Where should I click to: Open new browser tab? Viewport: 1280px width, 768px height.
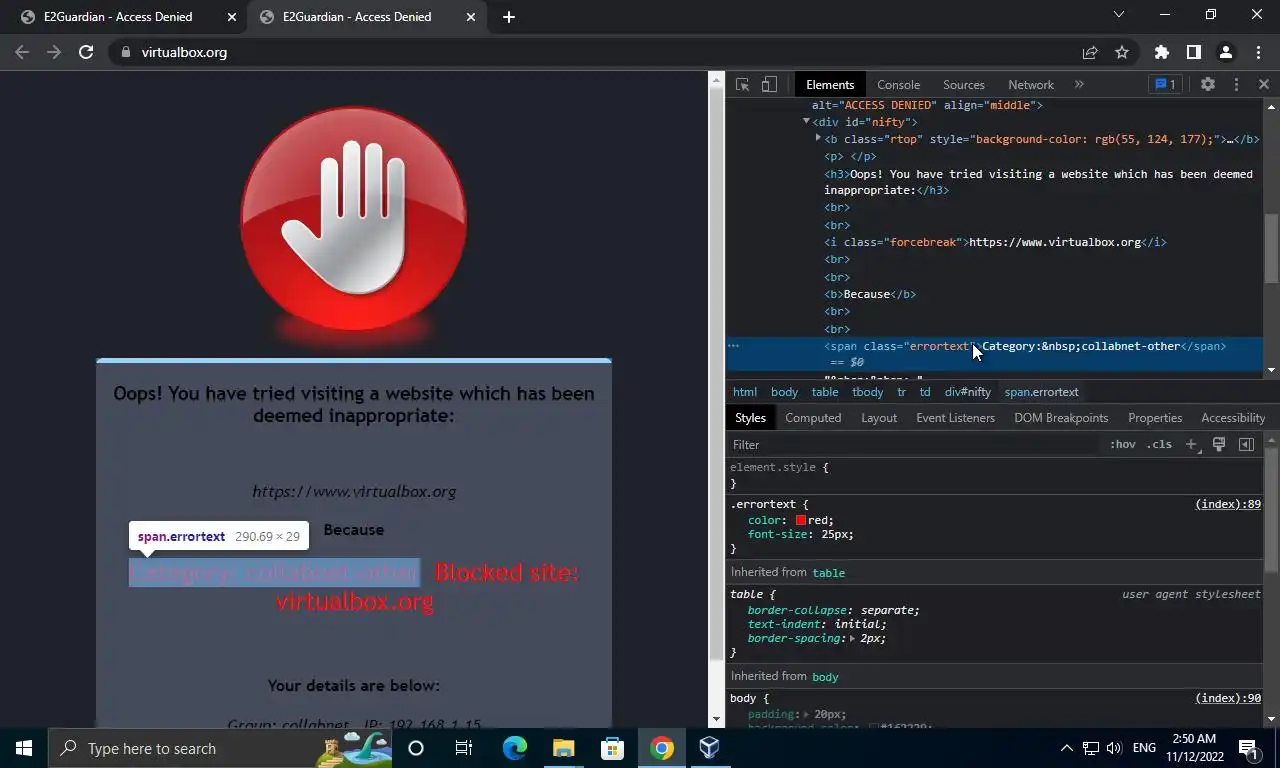tap(508, 17)
